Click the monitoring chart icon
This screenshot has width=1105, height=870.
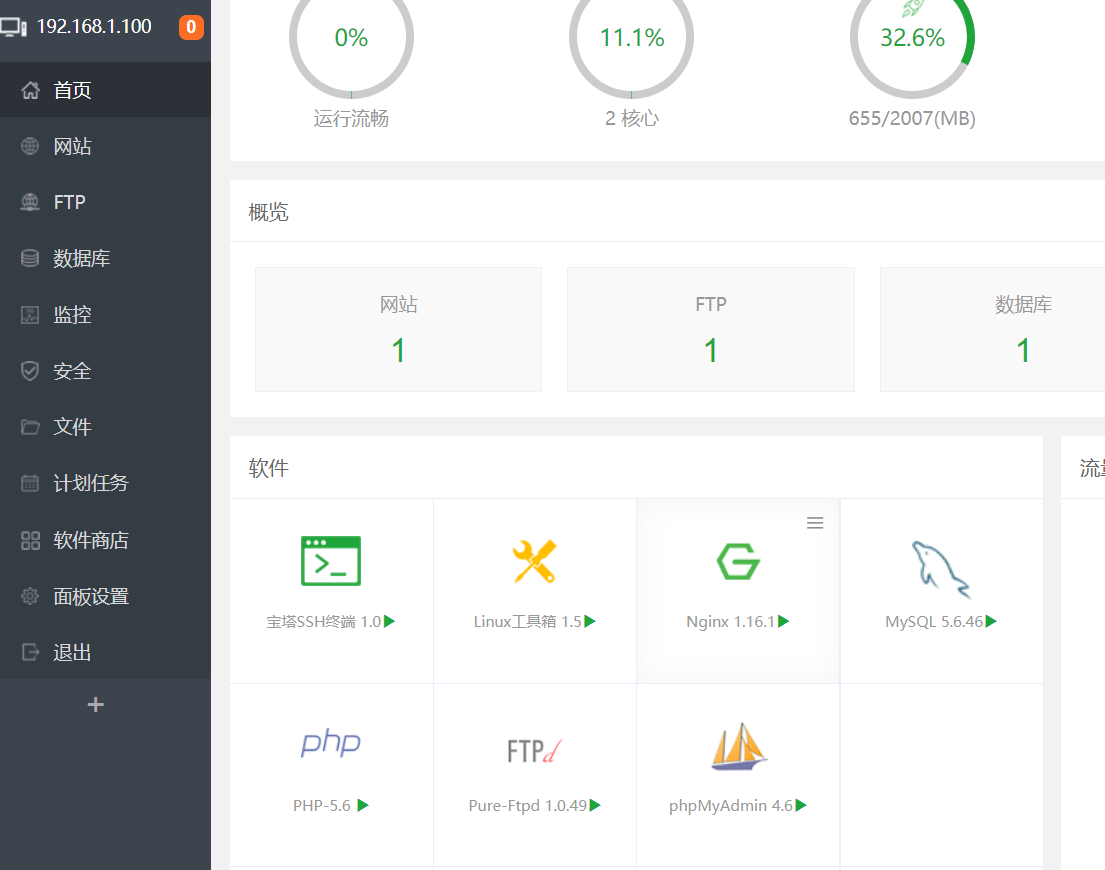coord(30,315)
